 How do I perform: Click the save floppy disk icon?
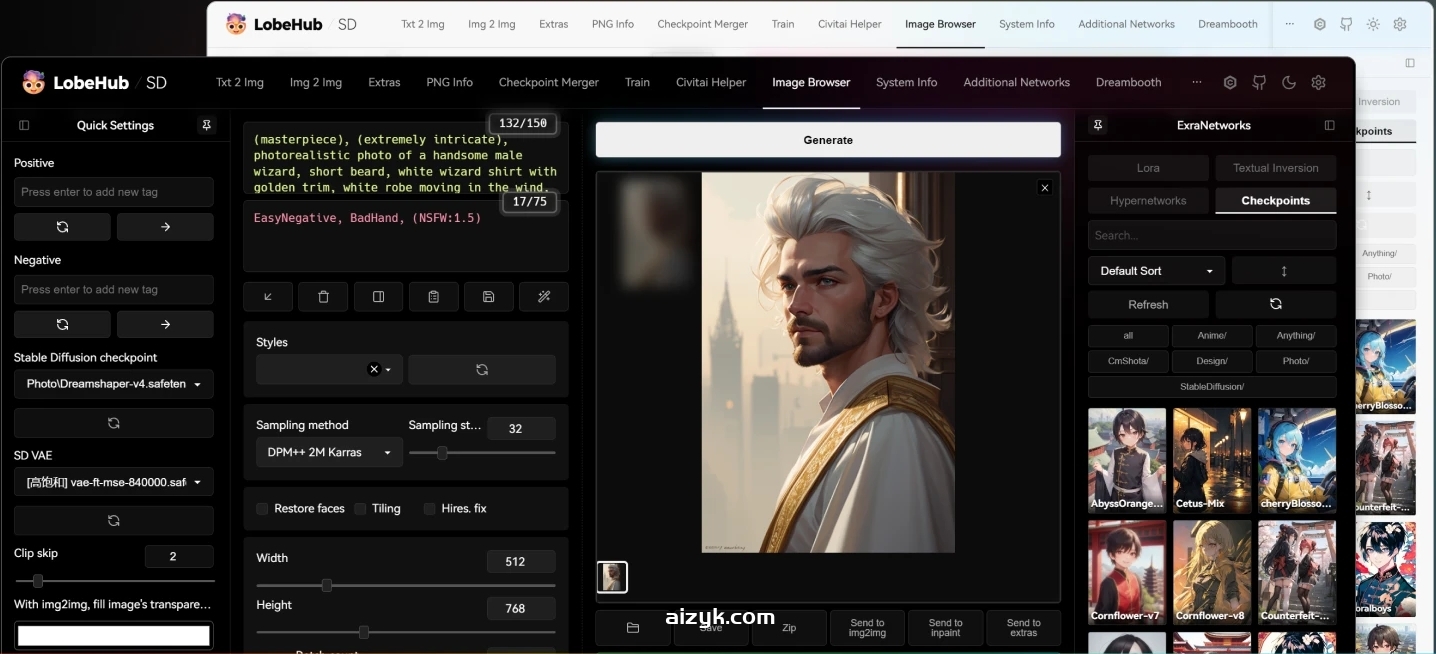point(488,297)
